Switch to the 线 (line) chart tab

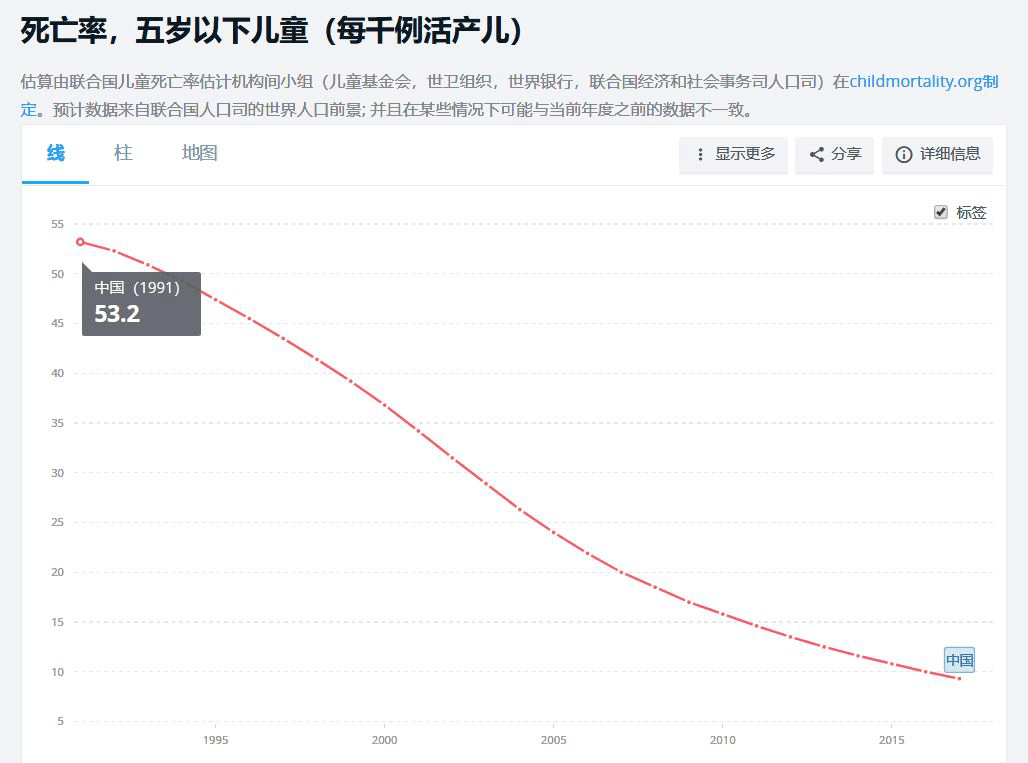click(x=56, y=153)
